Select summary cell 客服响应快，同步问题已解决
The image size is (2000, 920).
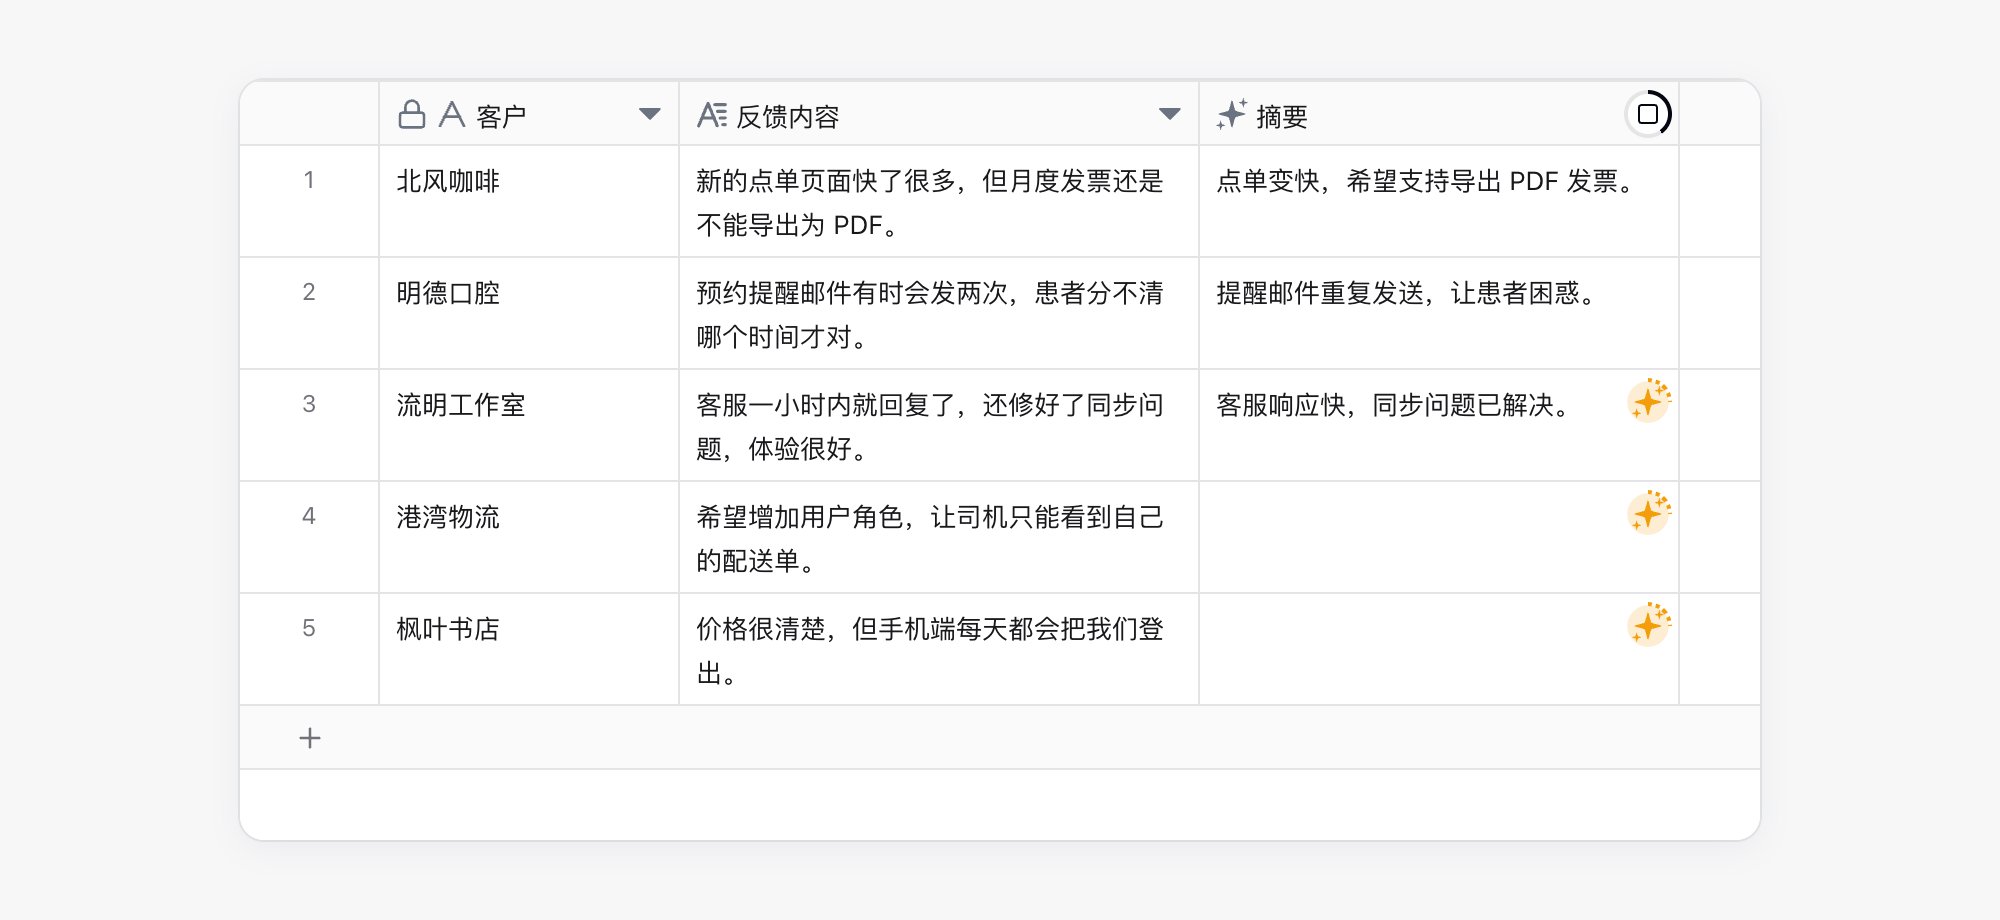[x=1439, y=425]
